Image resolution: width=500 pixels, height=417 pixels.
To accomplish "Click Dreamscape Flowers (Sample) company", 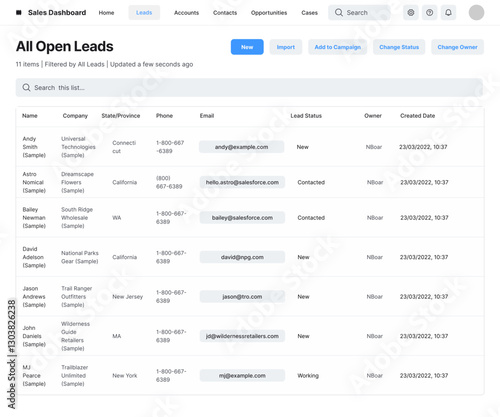I will 77,182.
